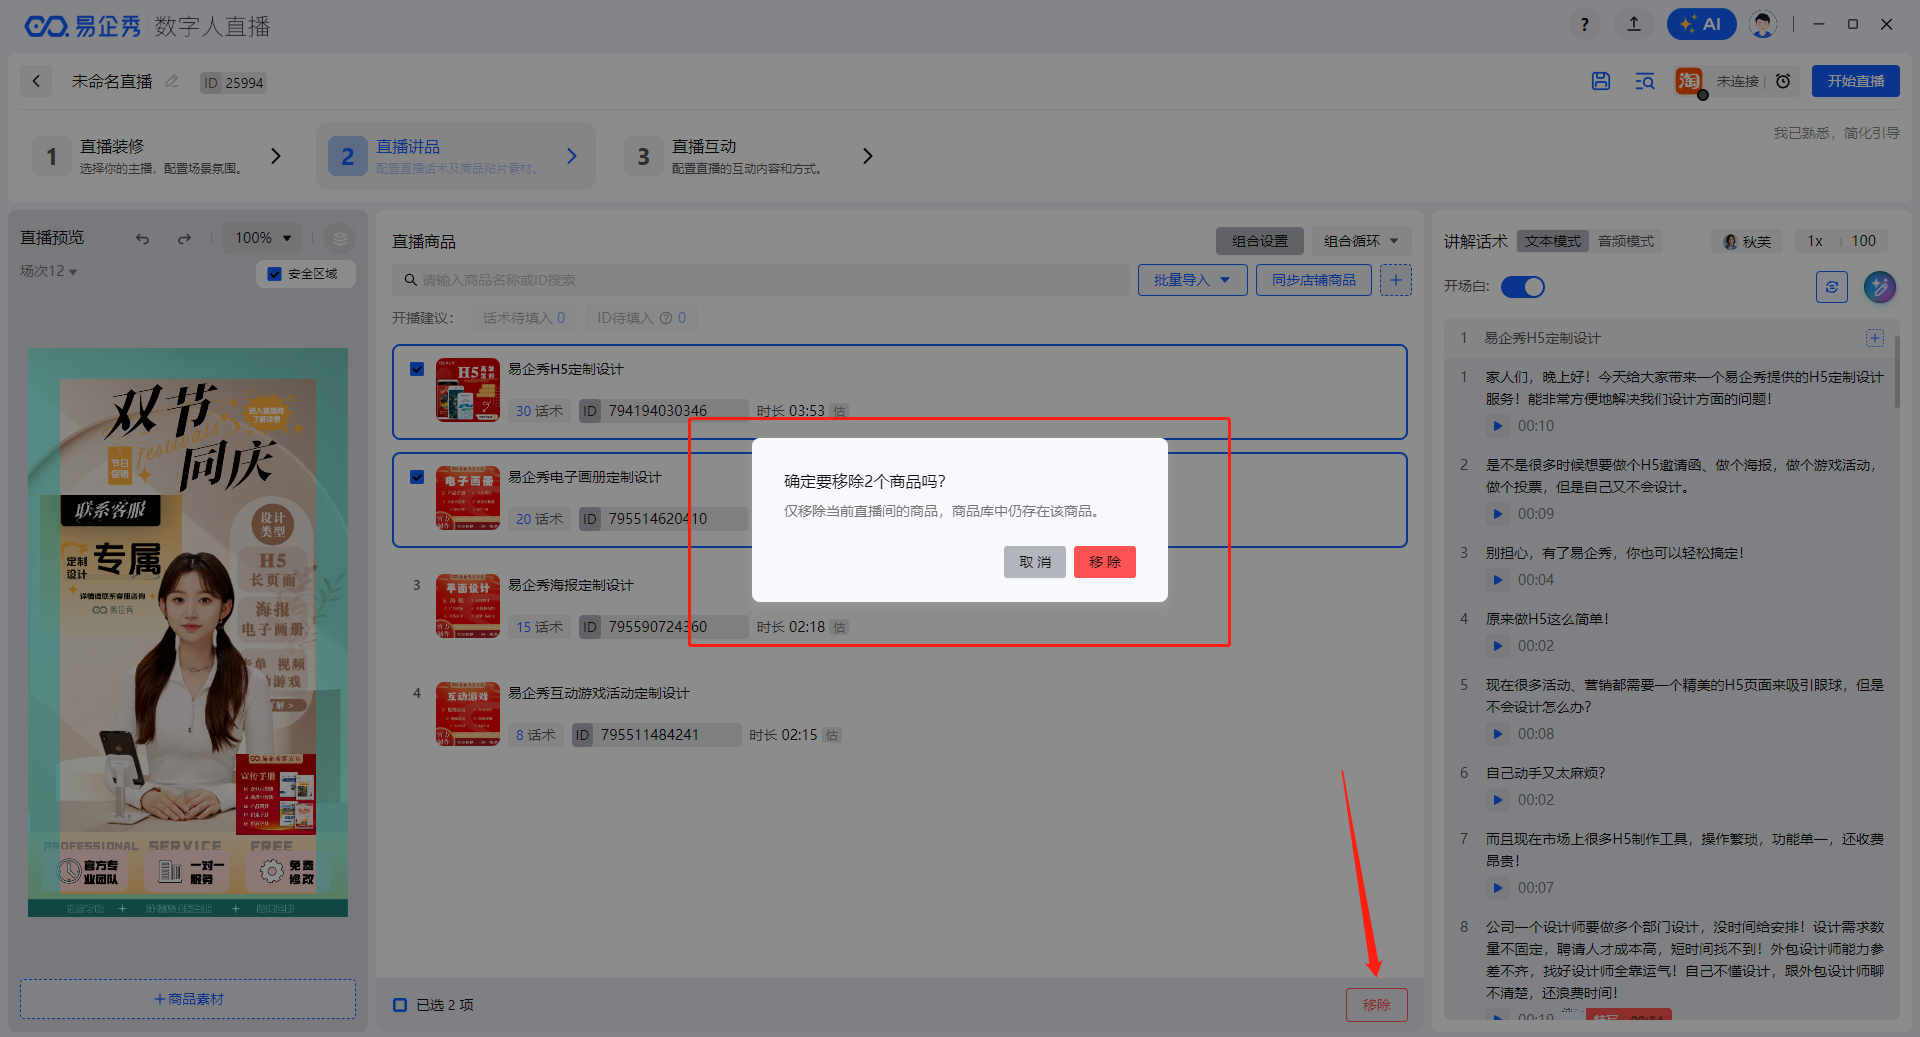Add a product with the plus icon

(x=1395, y=280)
